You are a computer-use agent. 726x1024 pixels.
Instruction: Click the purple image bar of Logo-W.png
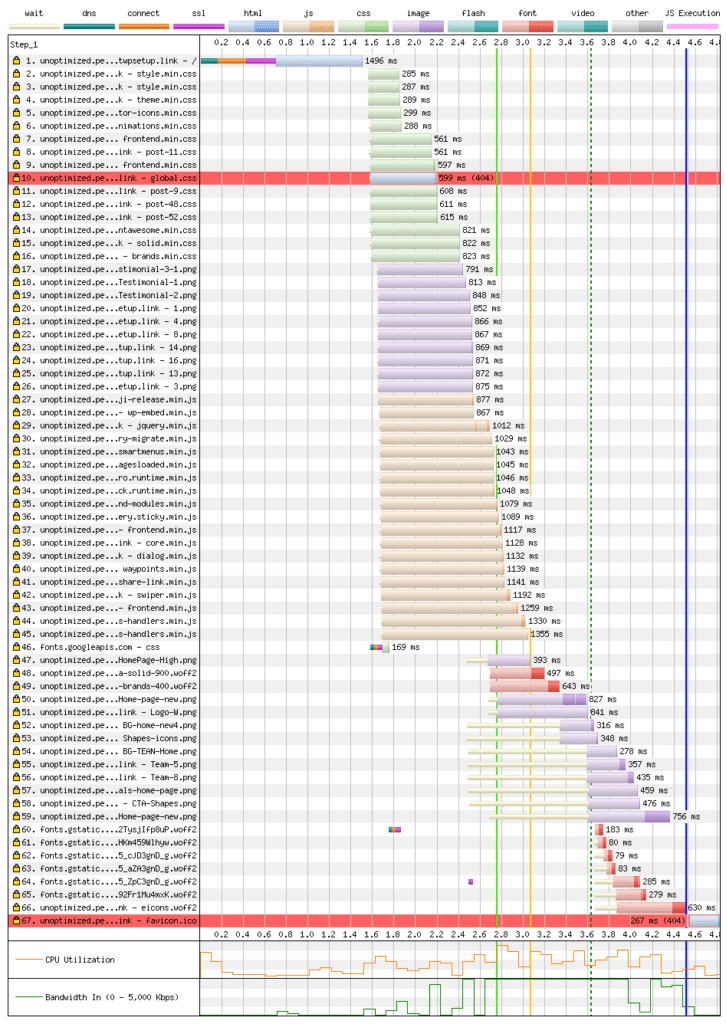[542, 712]
